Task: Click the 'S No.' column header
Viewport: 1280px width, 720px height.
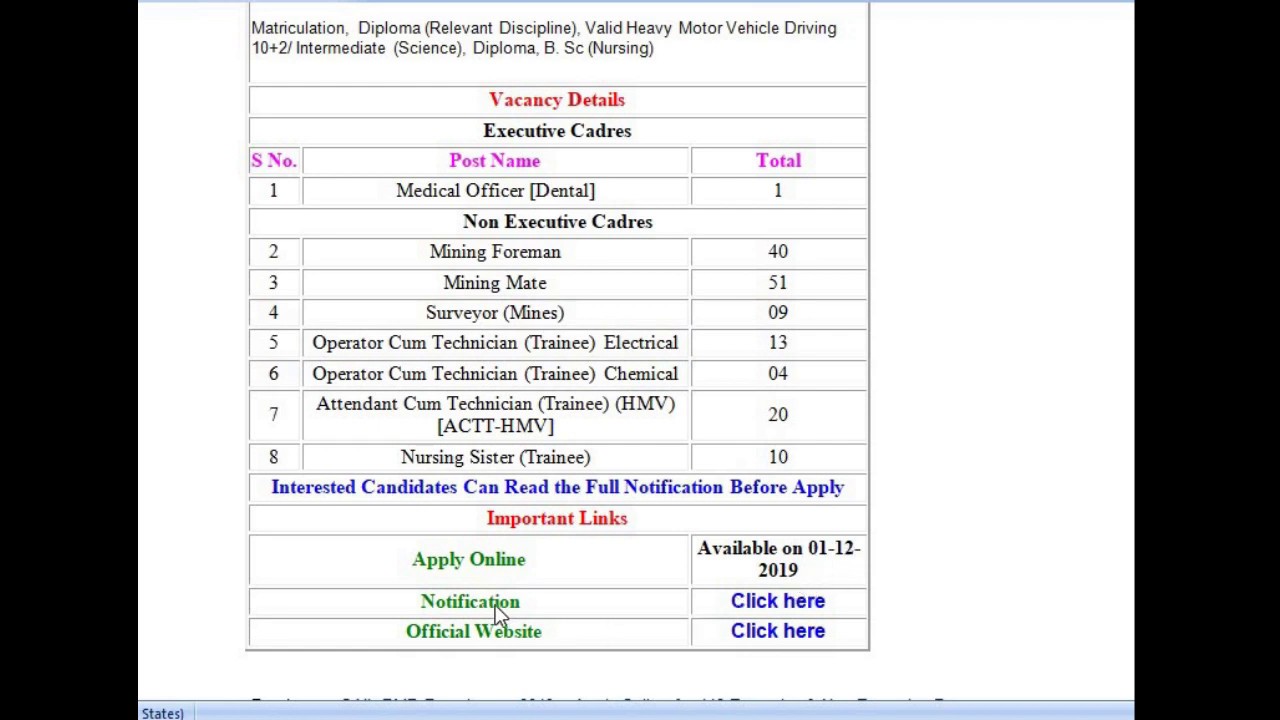Action: [x=273, y=161]
